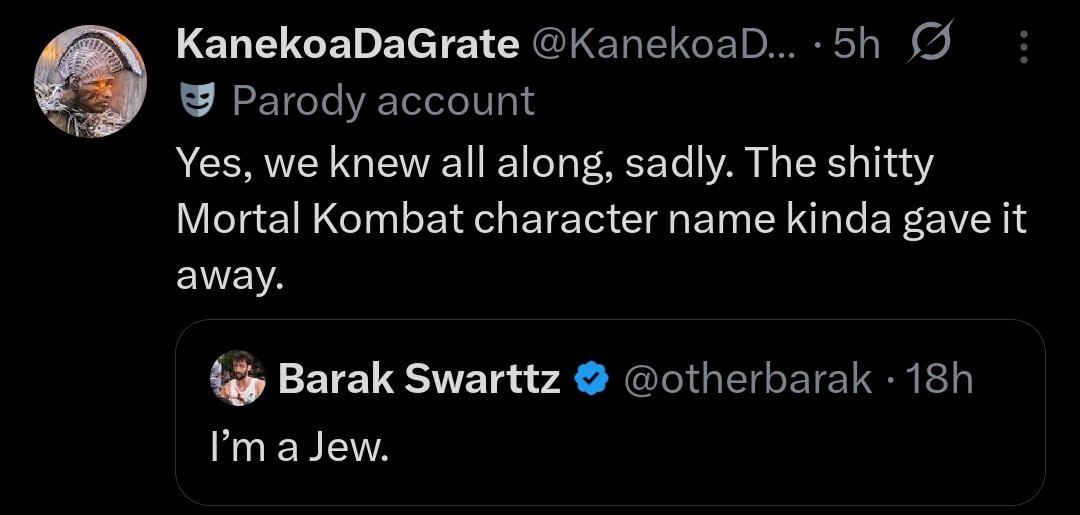Open the quoted post text "I'm a Jew."
This screenshot has width=1080, height=515.
[x=297, y=447]
